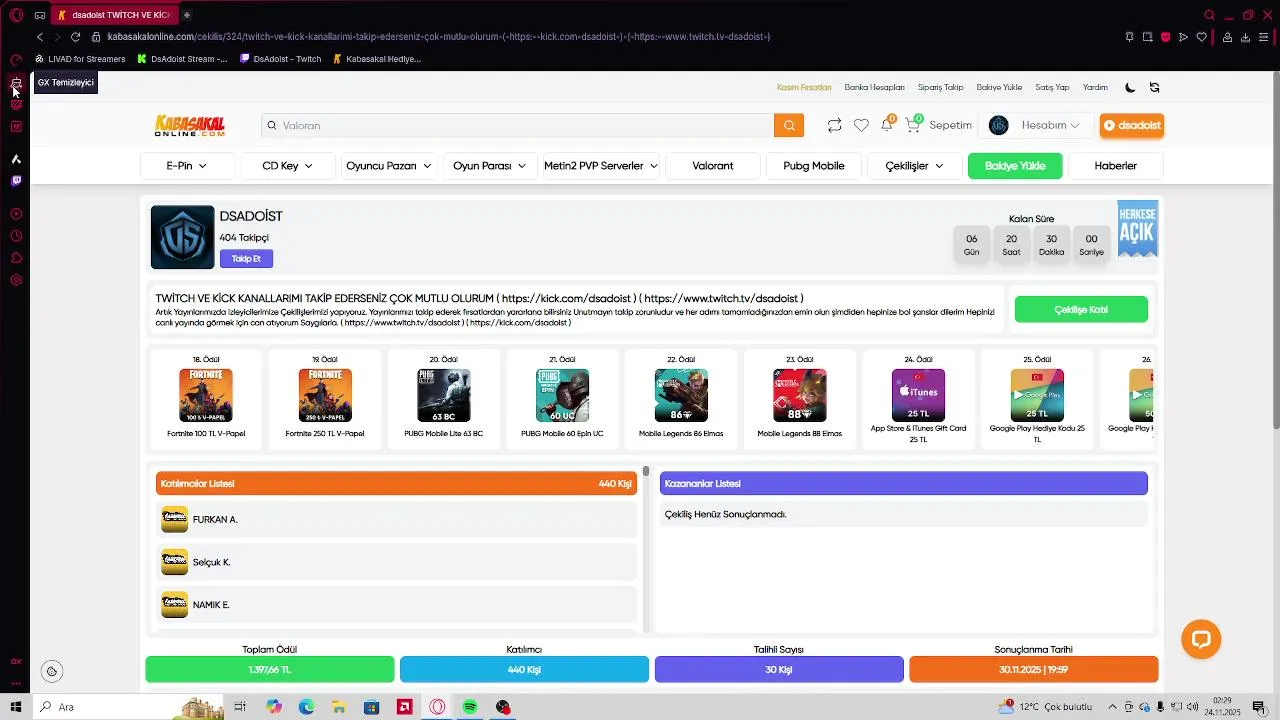Click the Kabasakal Online logo
The height and width of the screenshot is (720, 1280).
point(190,125)
